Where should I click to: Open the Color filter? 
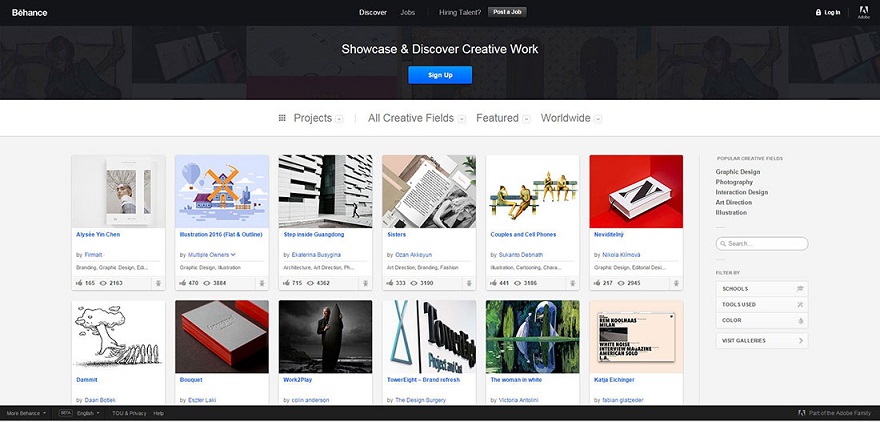click(762, 320)
